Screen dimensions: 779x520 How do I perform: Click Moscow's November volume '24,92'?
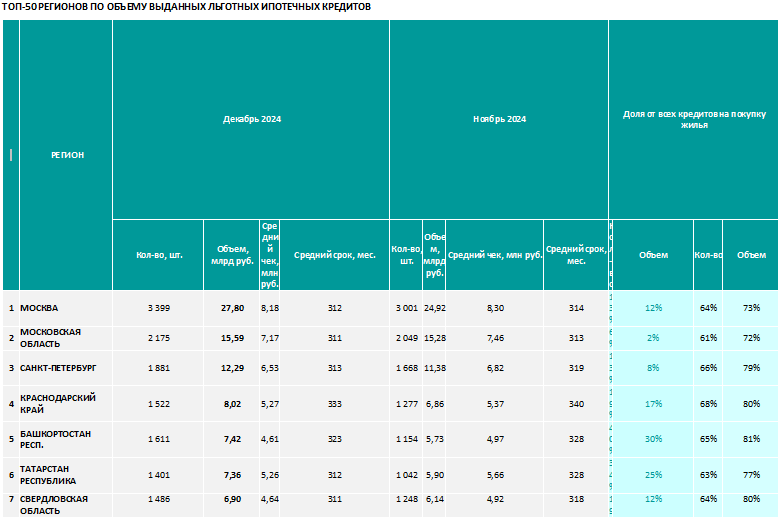pos(435,308)
